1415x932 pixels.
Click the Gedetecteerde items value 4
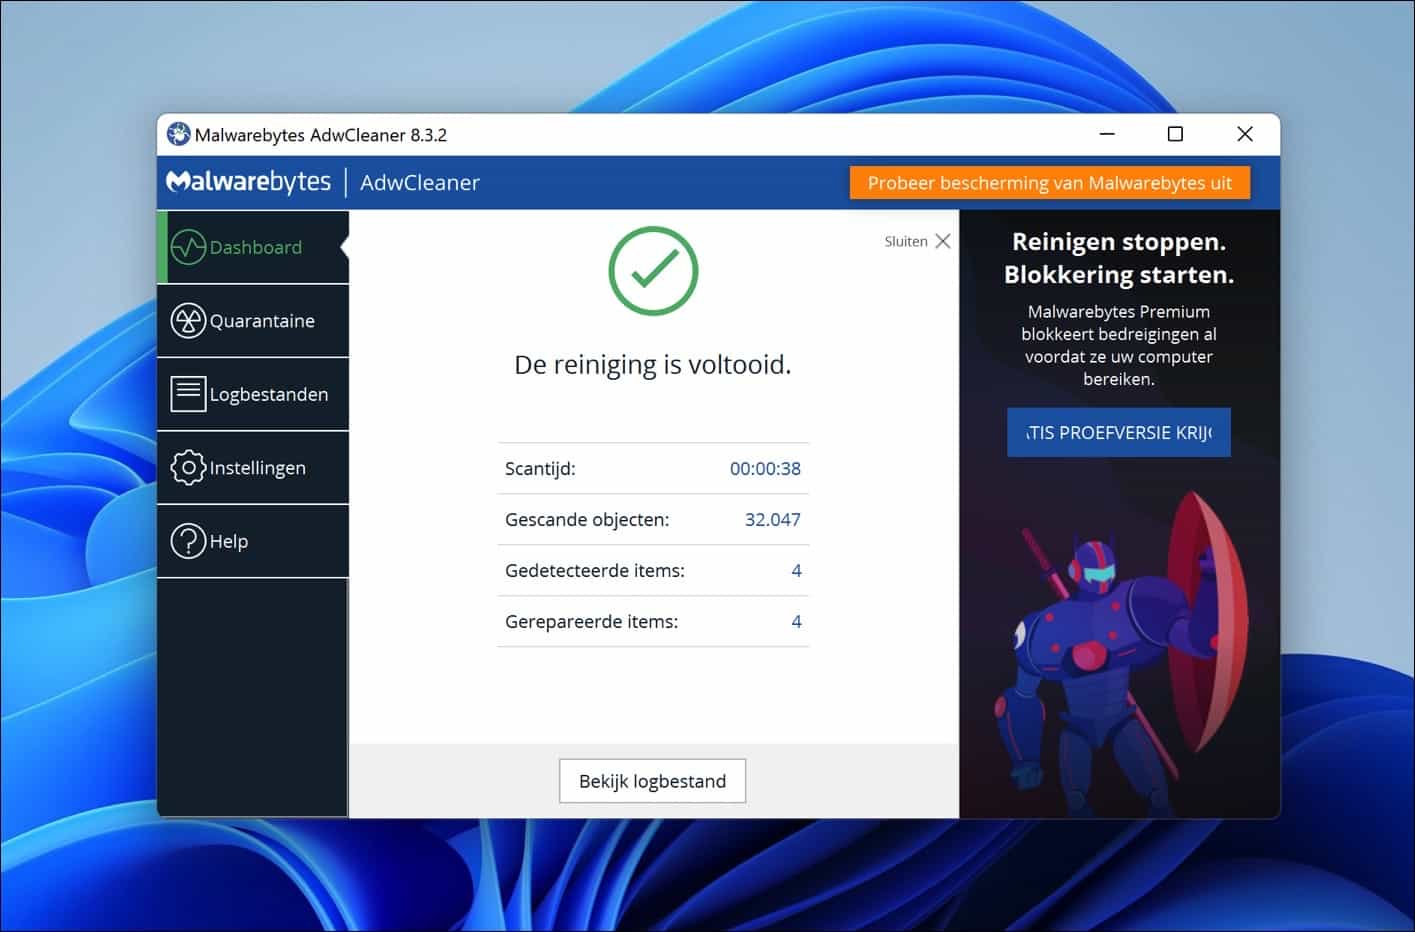pos(796,570)
